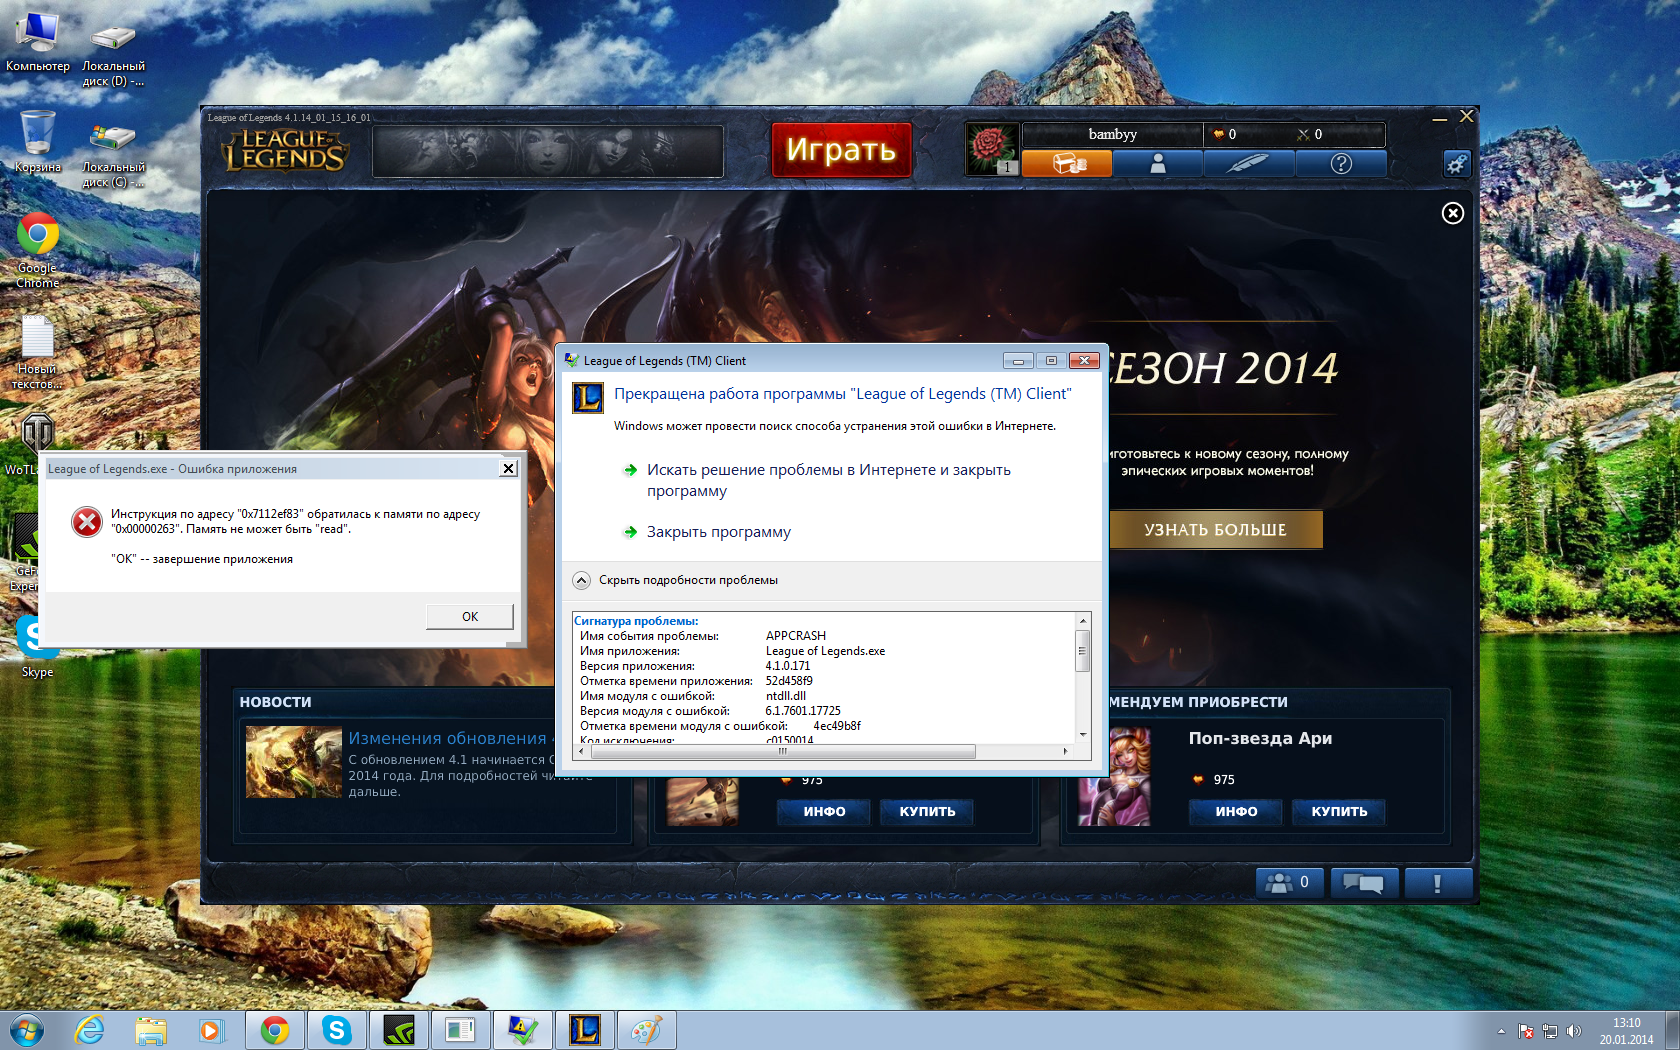Switch to Chrome on the taskbar
1680x1050 pixels.
[x=274, y=1030]
